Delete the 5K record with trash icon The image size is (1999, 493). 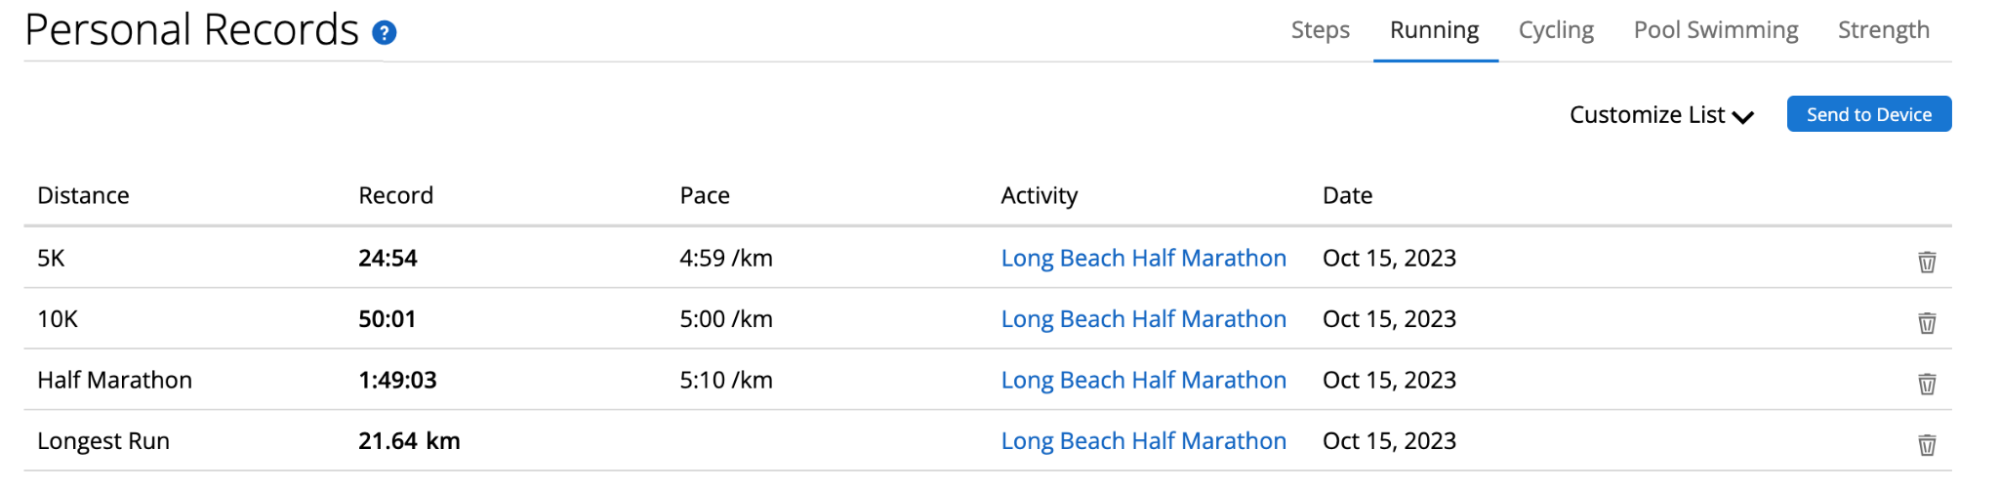(1927, 262)
